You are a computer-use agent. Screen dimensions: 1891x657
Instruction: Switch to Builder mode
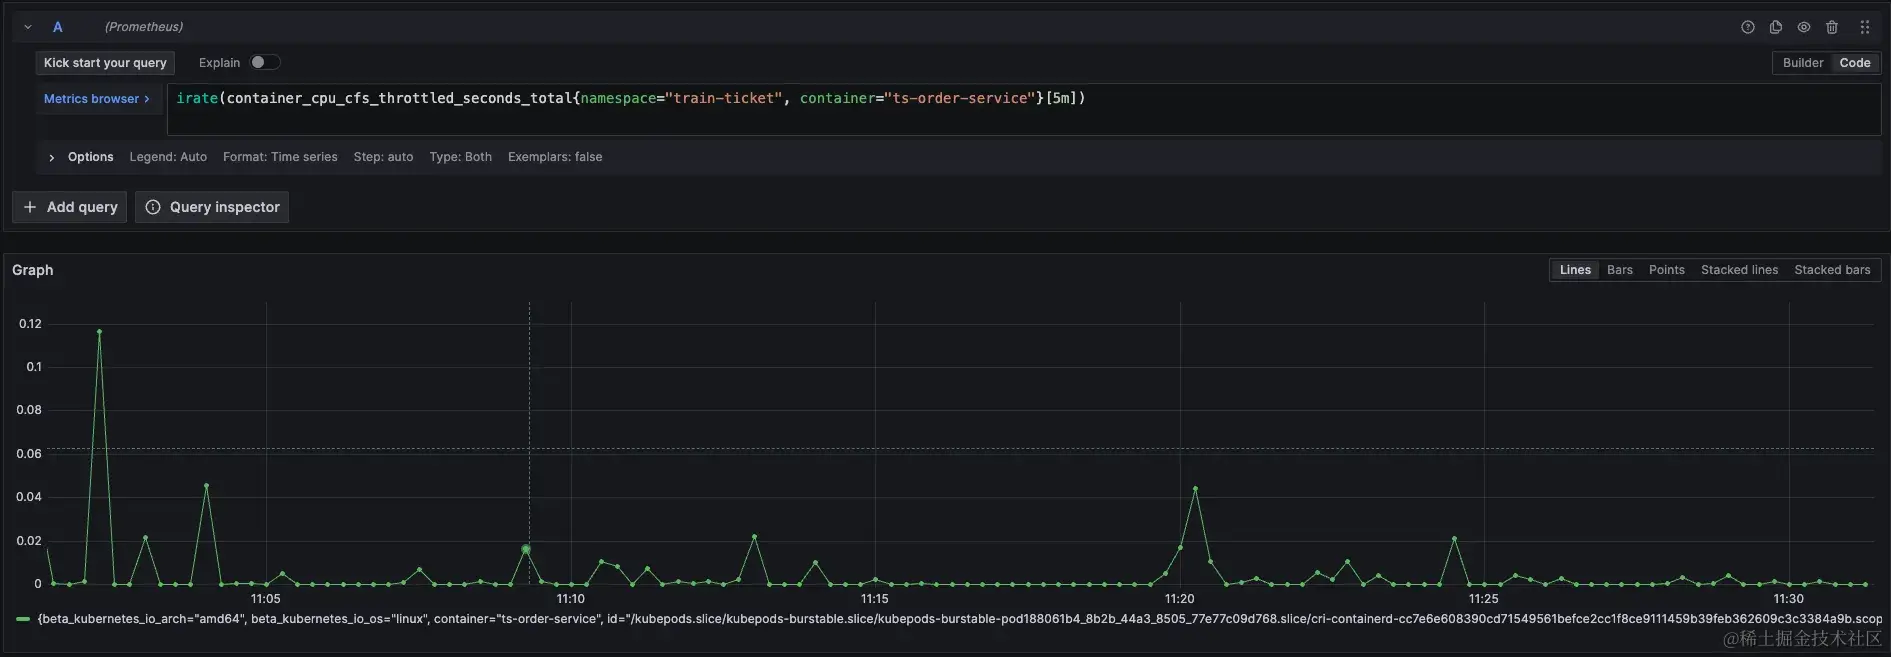click(x=1803, y=63)
